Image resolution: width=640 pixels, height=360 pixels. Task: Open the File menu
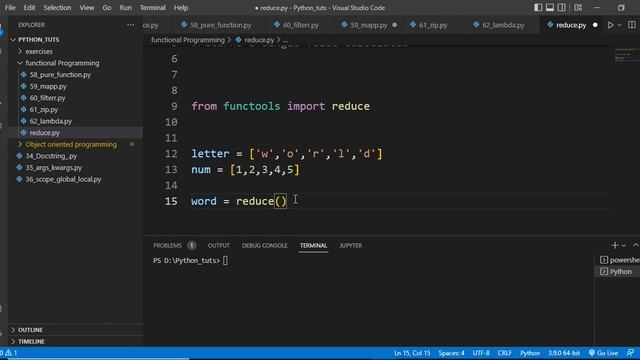[x=10, y=7]
